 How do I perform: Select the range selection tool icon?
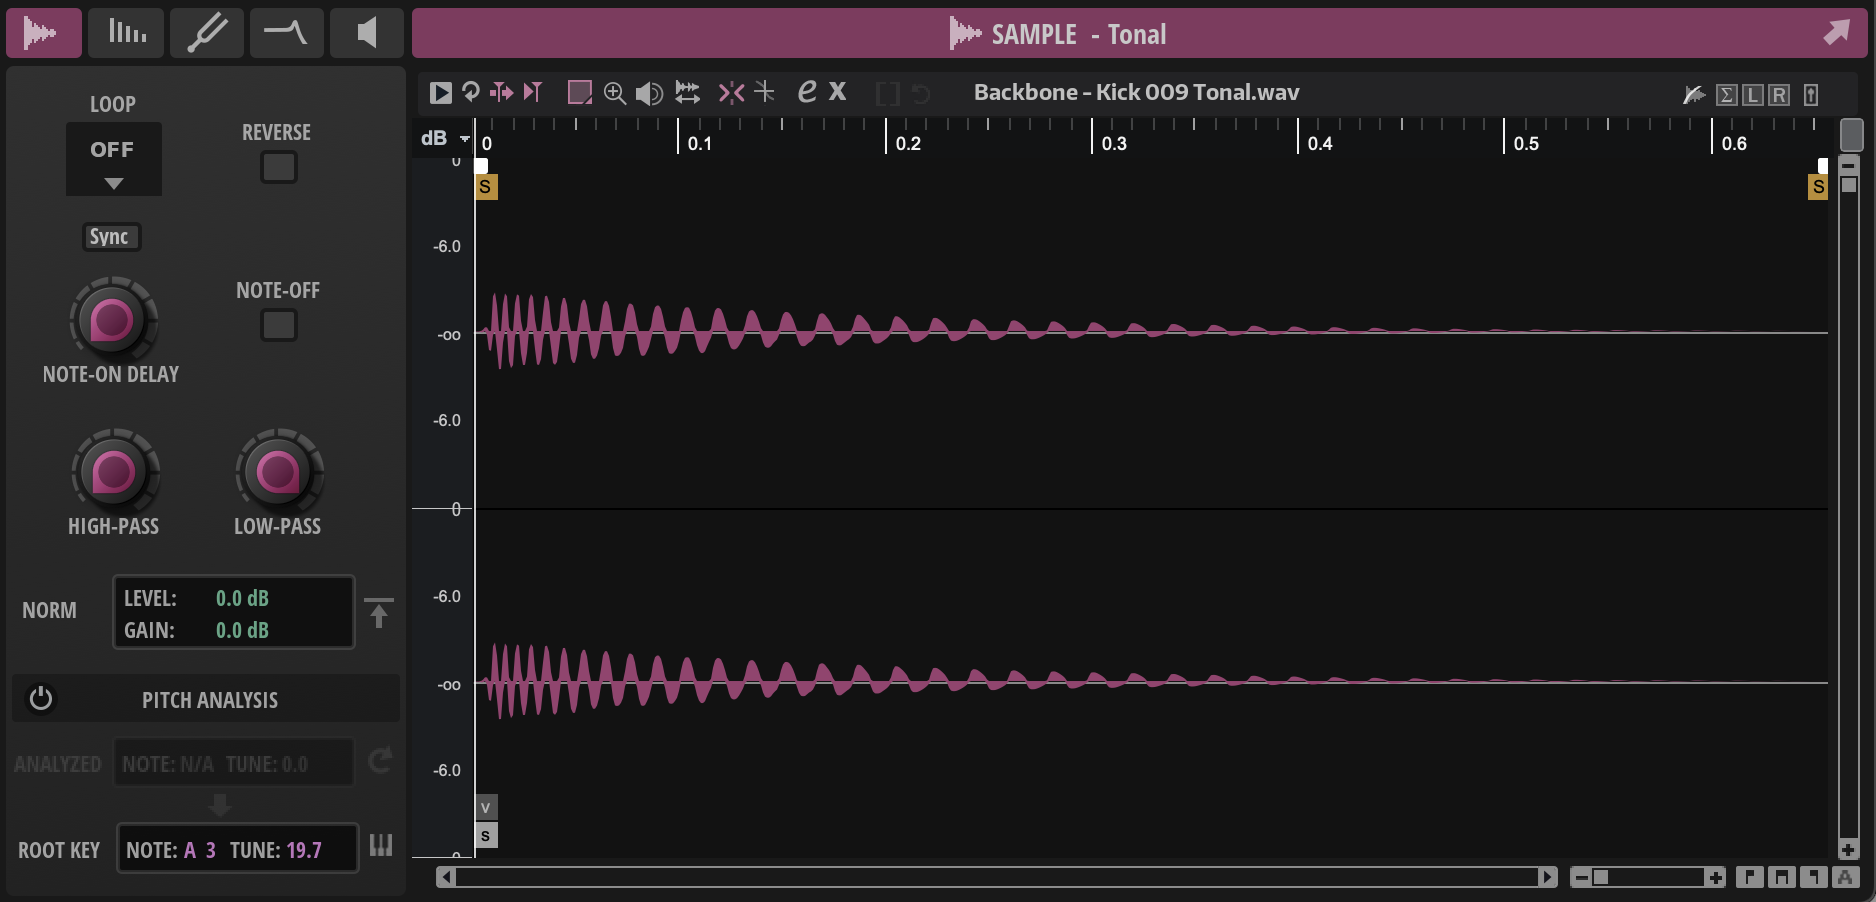582,92
